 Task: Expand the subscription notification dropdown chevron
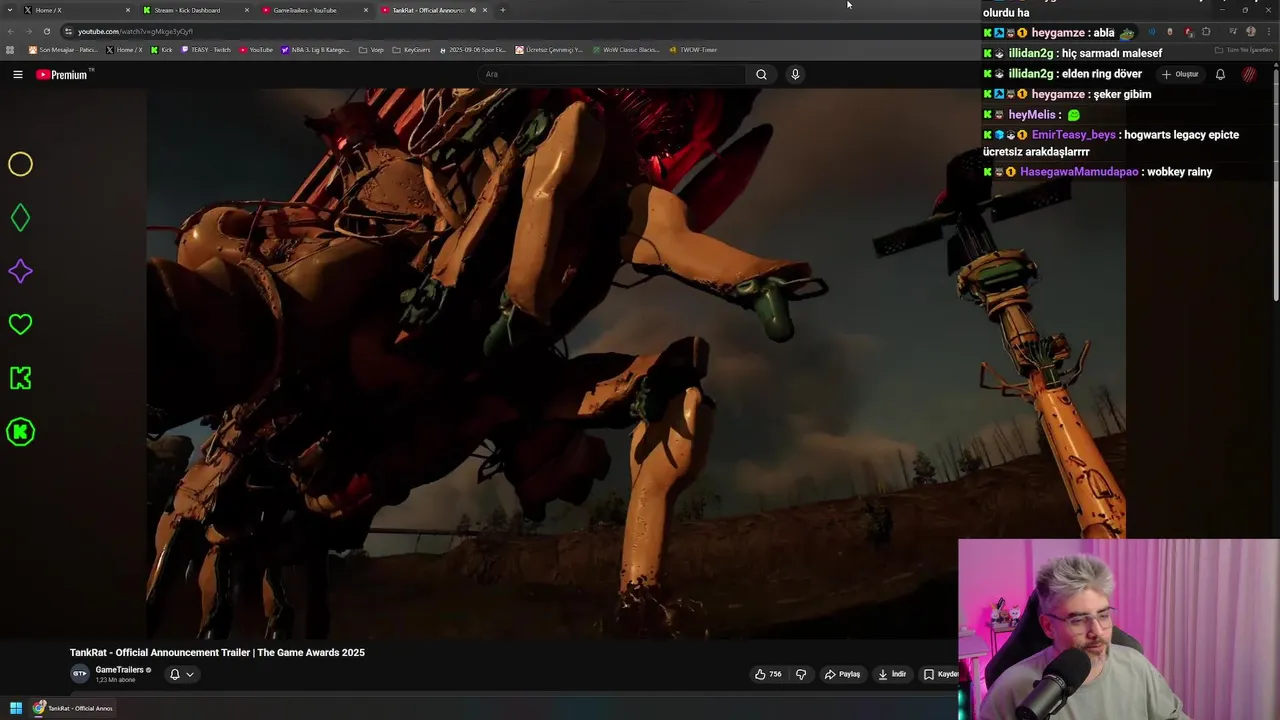coord(190,674)
